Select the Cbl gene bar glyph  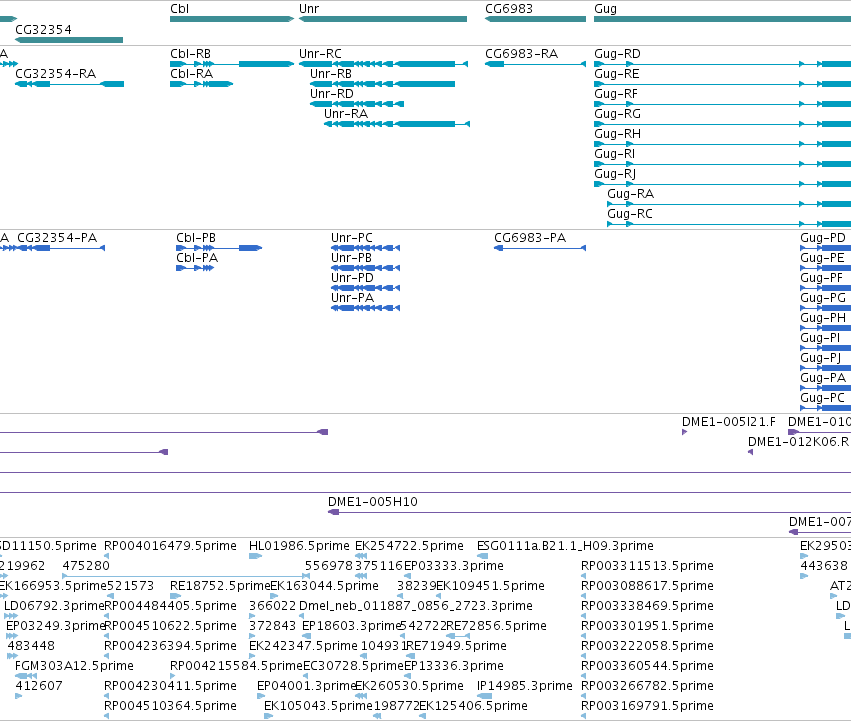(x=232, y=19)
